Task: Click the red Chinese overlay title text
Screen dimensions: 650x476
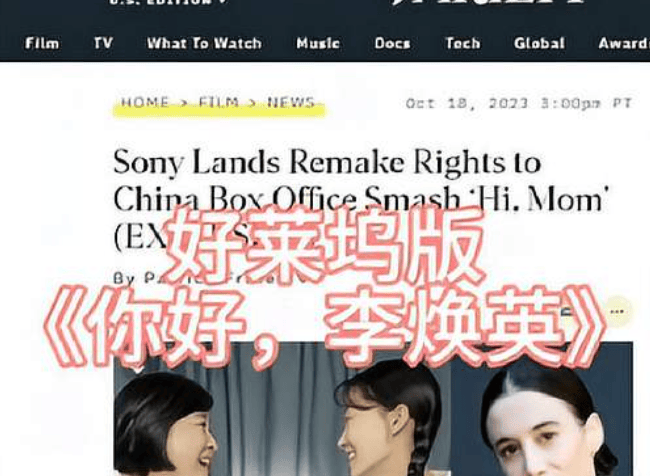Action: point(323,286)
